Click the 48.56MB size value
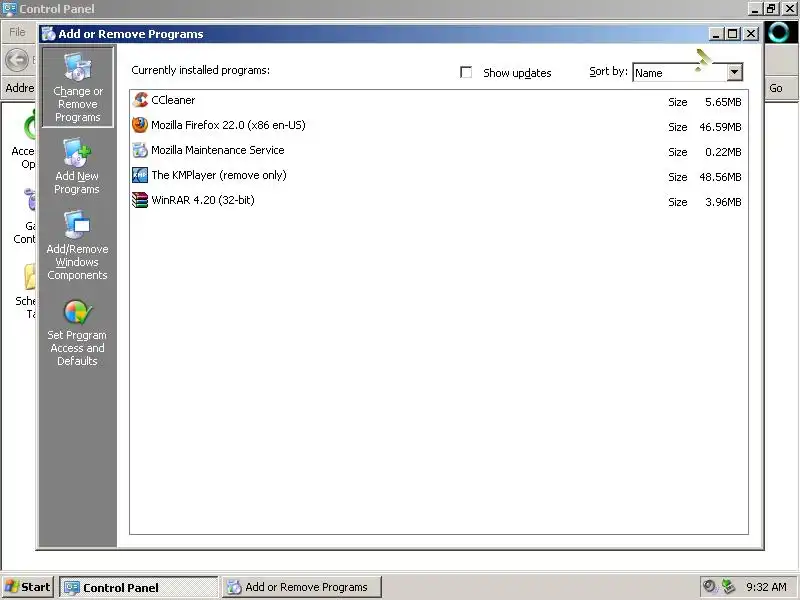 720,177
